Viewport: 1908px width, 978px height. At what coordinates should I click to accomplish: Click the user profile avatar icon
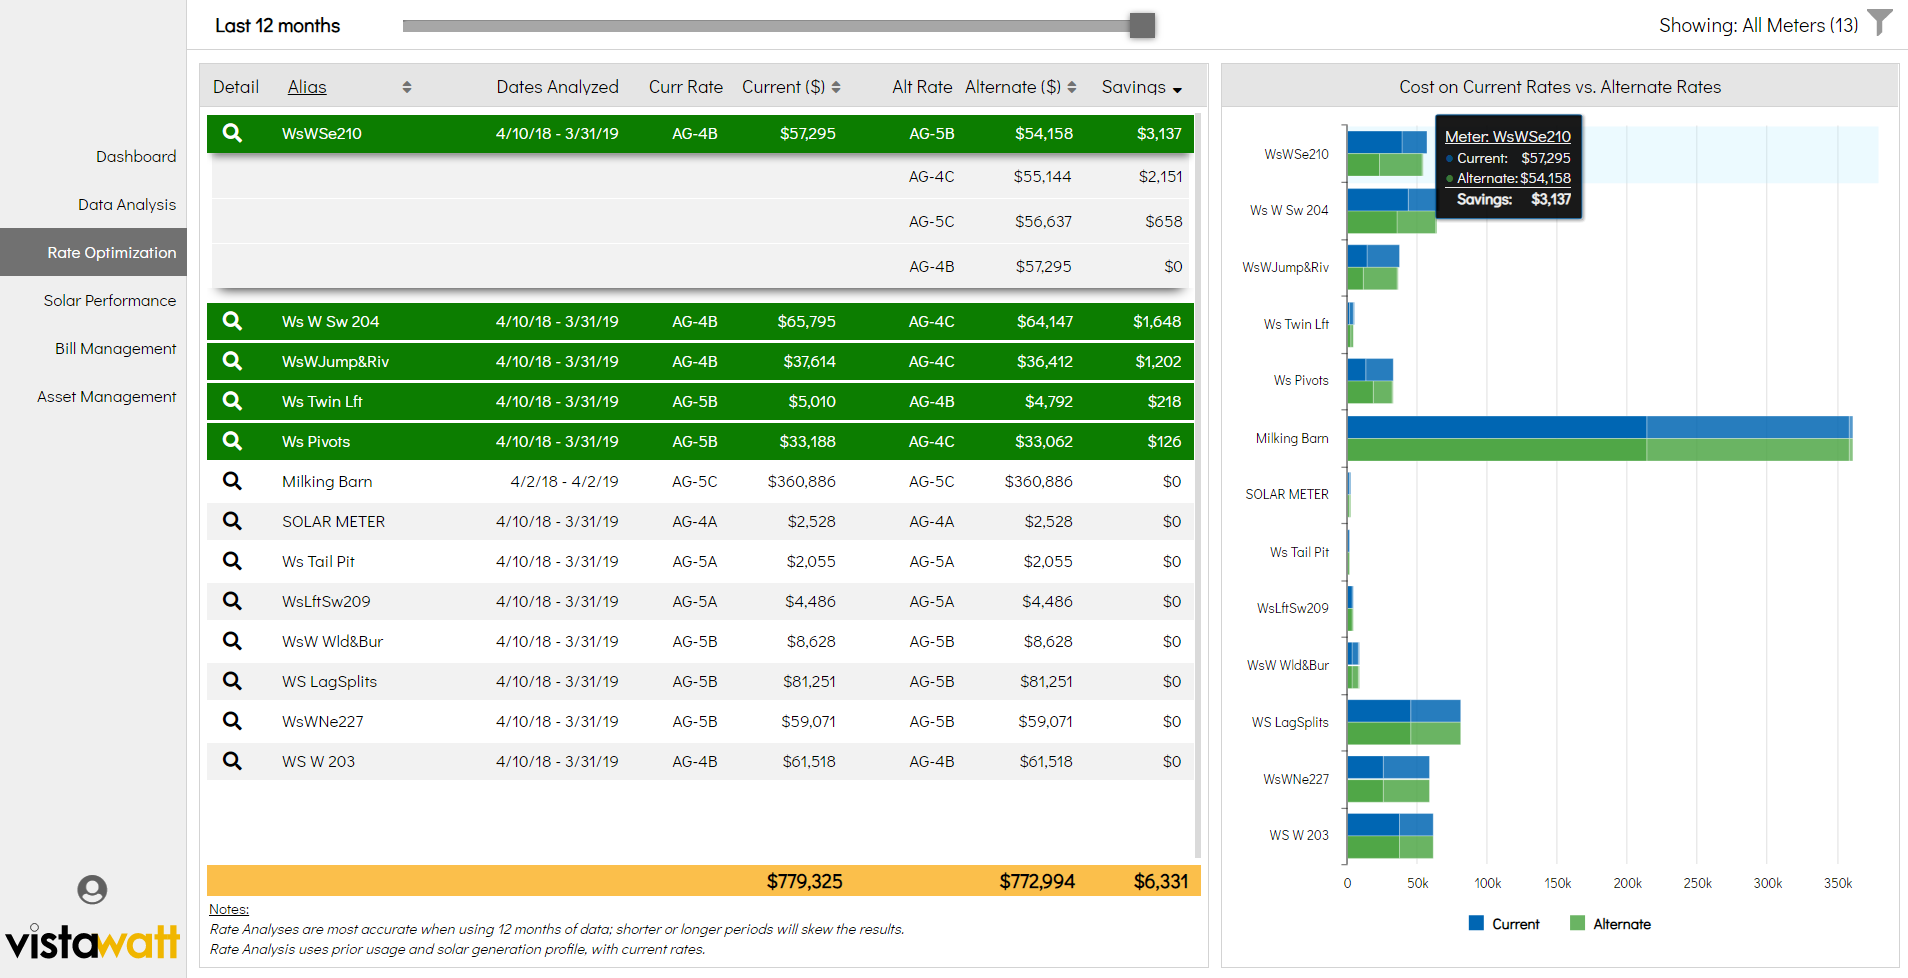[92, 890]
